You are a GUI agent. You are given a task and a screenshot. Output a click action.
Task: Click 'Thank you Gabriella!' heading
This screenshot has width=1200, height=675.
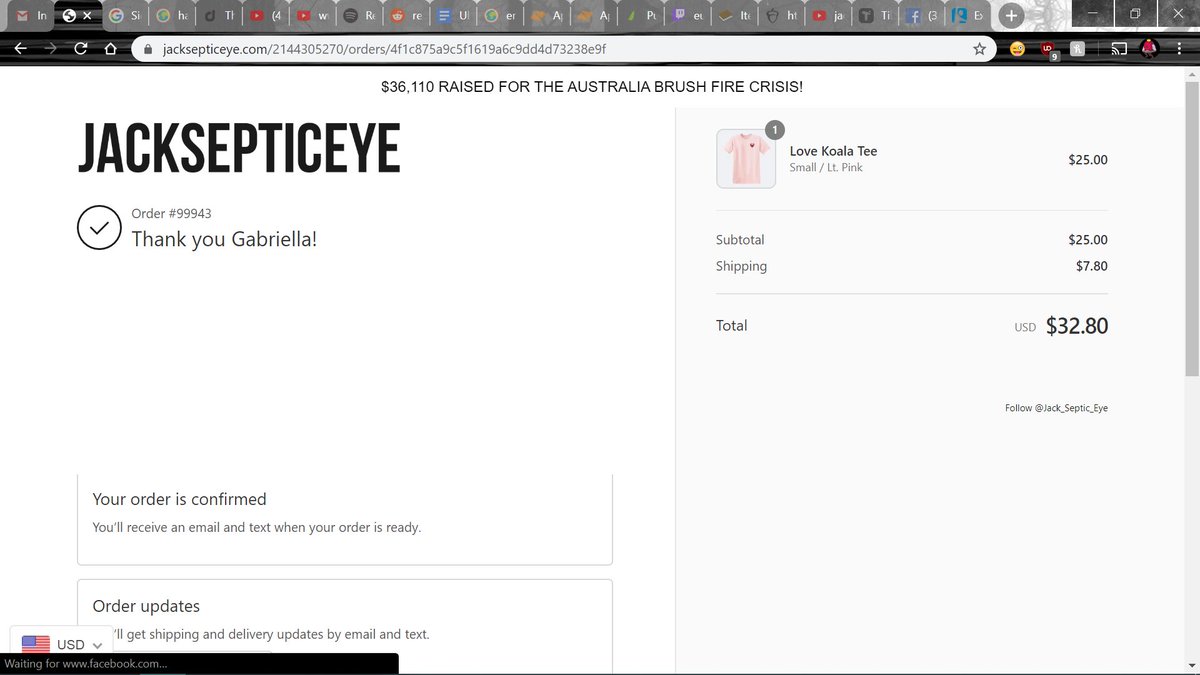pyautogui.click(x=224, y=239)
